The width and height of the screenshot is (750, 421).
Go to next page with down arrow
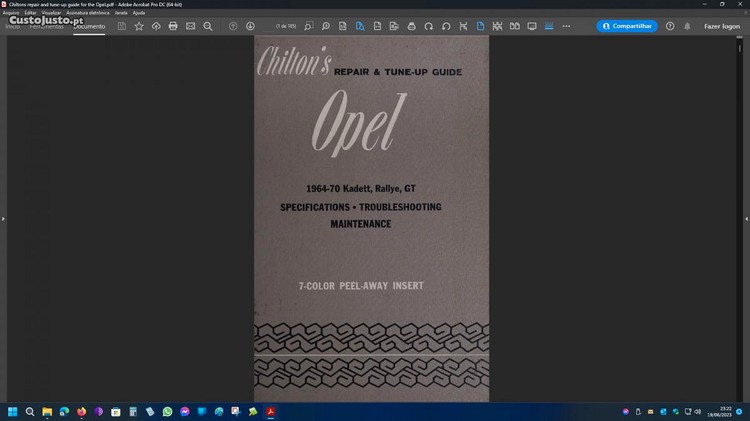[250, 26]
